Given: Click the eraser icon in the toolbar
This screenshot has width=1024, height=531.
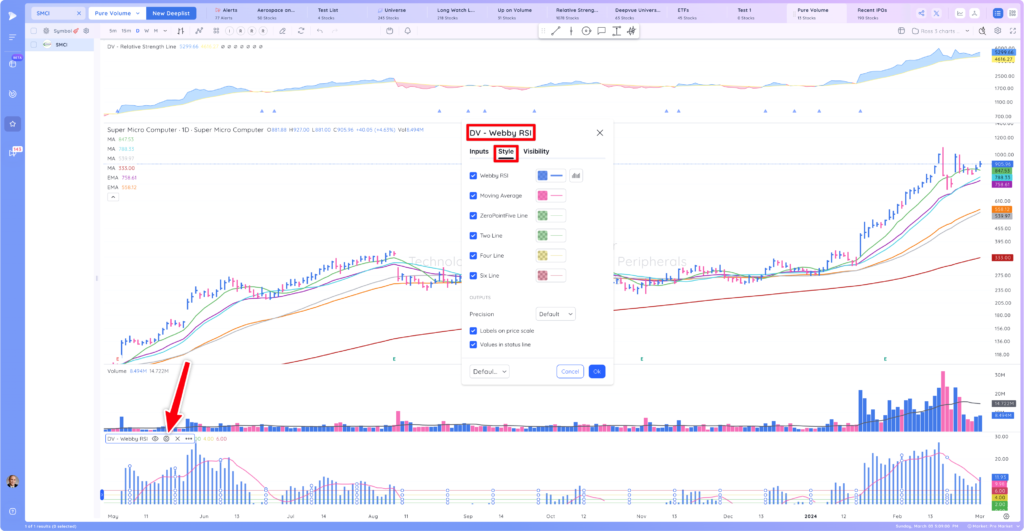Looking at the screenshot, I should tap(282, 31).
